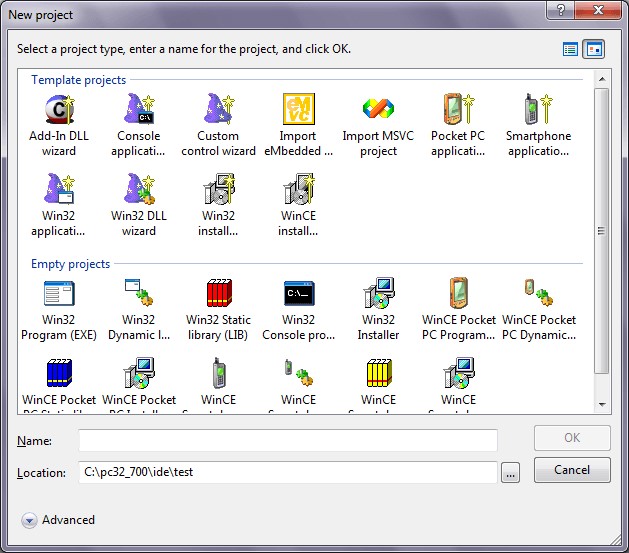Pick Win32 Program (EXE) empty project

tap(59, 294)
